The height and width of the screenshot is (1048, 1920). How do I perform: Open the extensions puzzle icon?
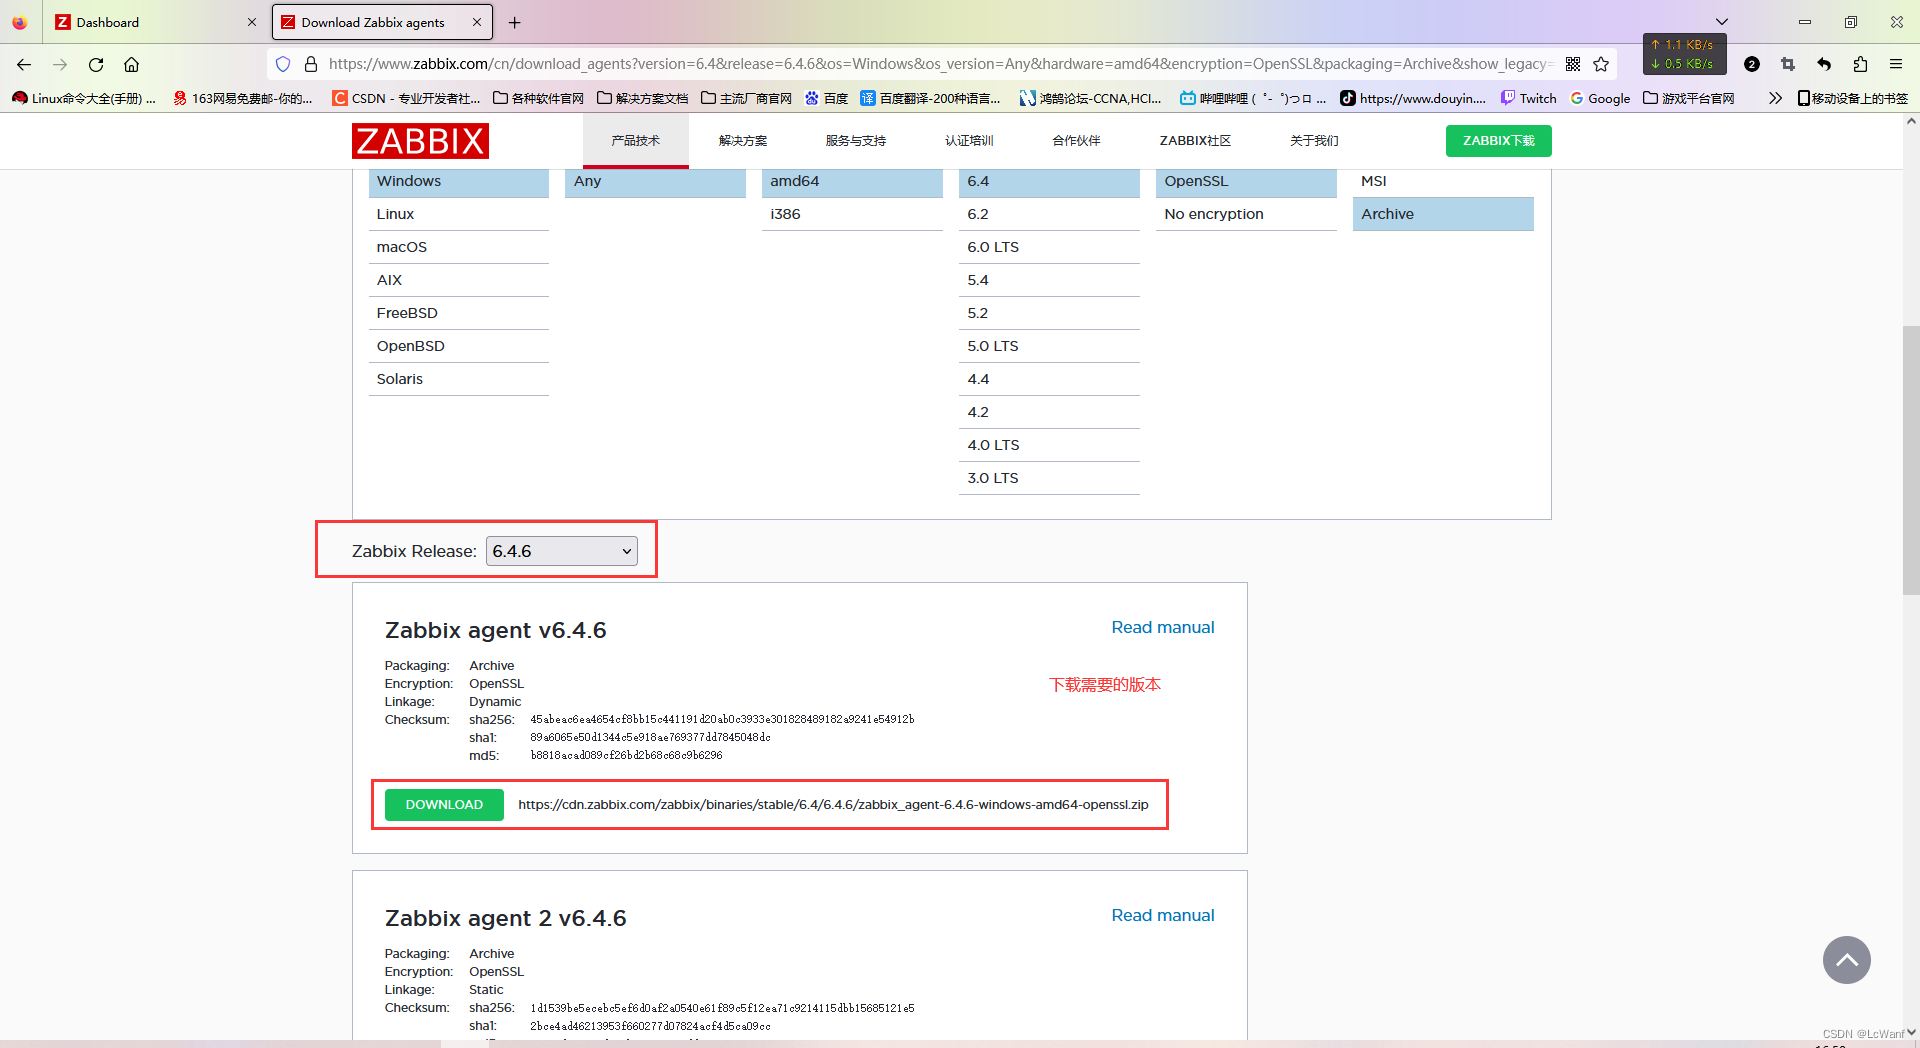[x=1860, y=64]
